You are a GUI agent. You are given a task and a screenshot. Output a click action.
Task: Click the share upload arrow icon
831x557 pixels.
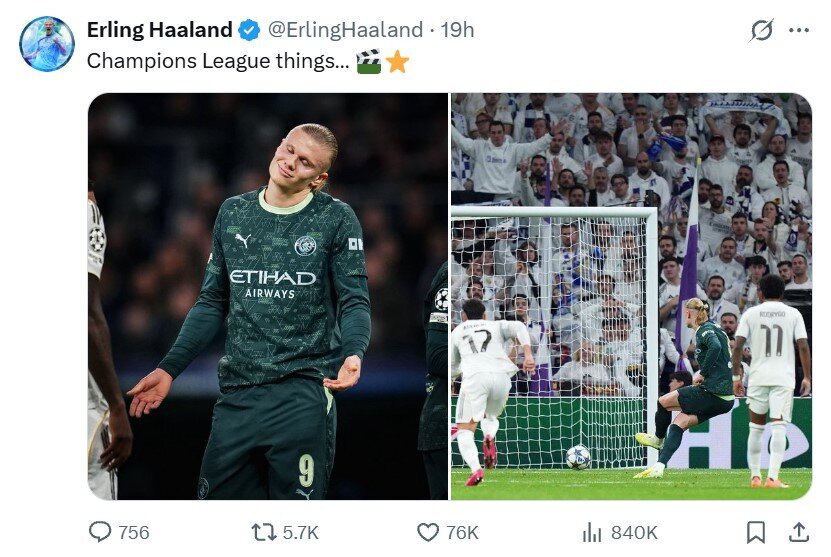[799, 532]
